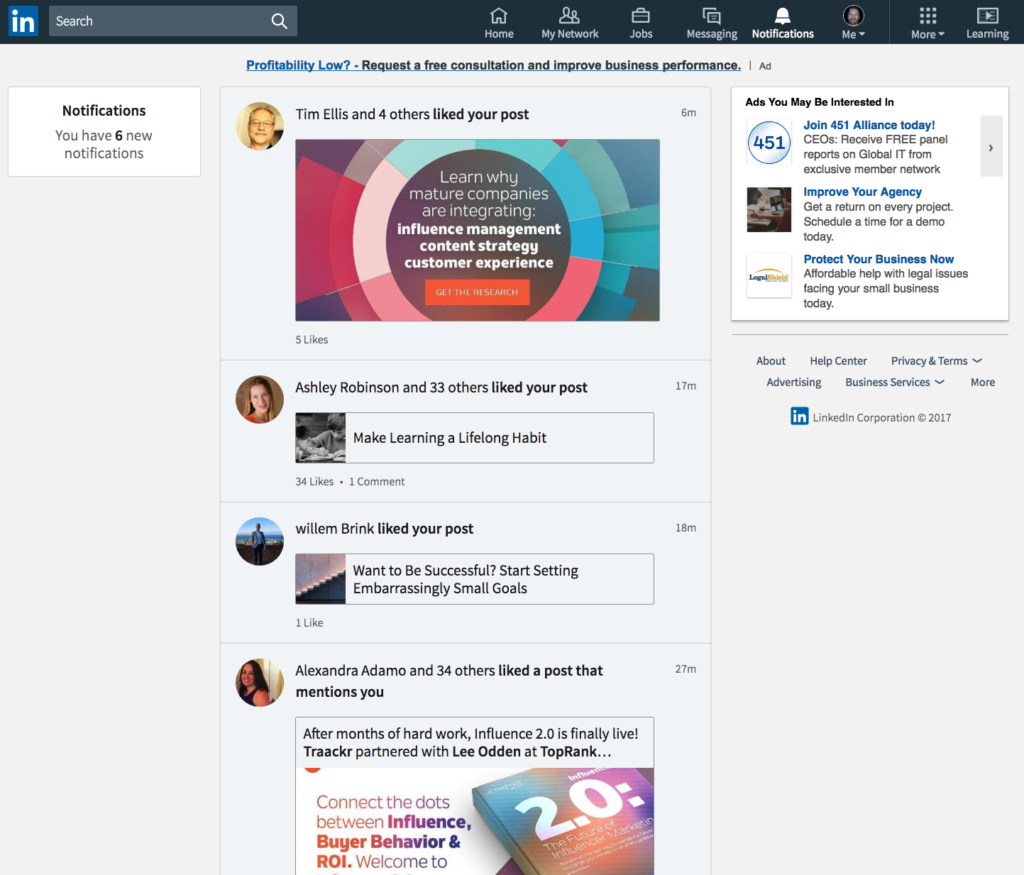Open the Profitability Low? ad link

click(x=493, y=65)
